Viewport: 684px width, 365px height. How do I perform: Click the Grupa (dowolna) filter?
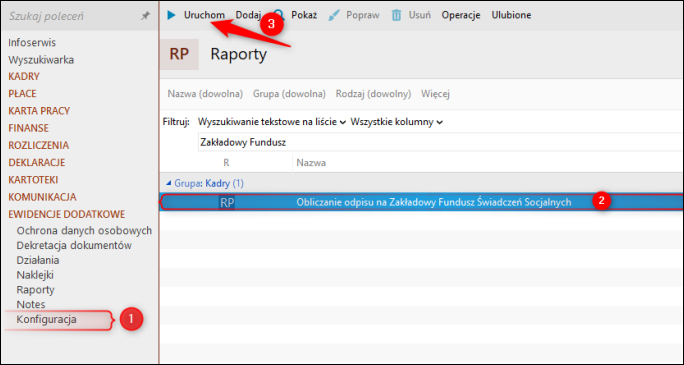(x=289, y=94)
